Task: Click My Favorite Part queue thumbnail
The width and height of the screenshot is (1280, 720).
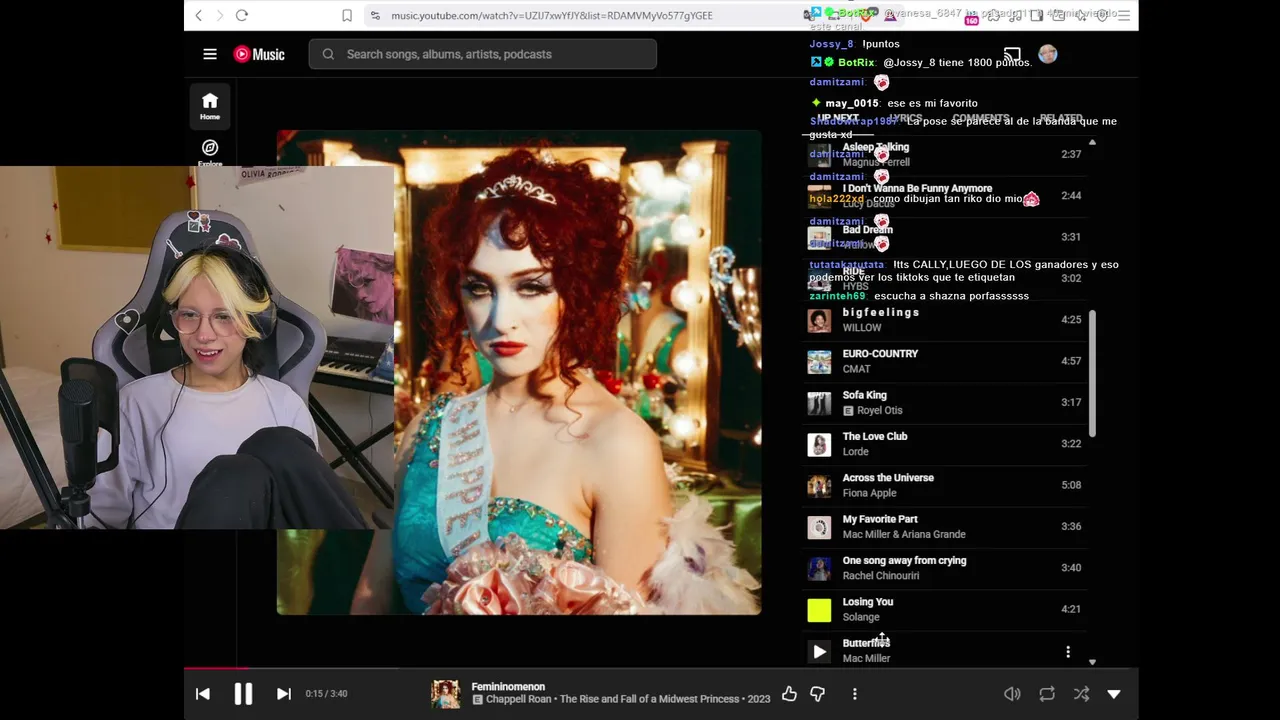Action: point(819,526)
